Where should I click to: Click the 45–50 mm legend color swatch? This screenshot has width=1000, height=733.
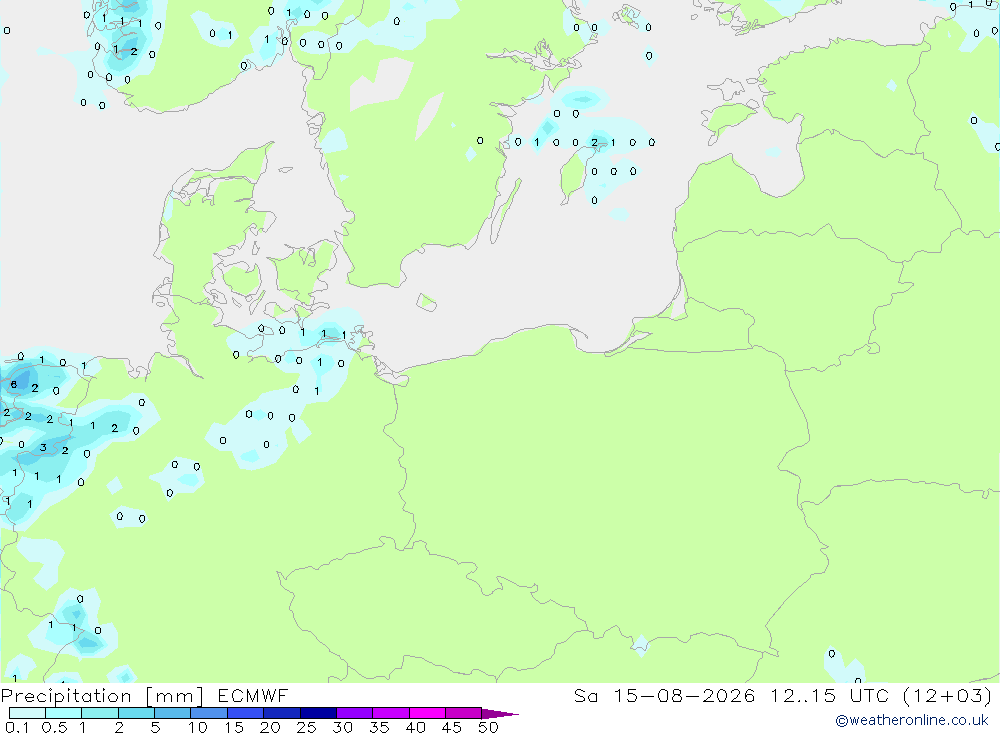pyautogui.click(x=464, y=713)
